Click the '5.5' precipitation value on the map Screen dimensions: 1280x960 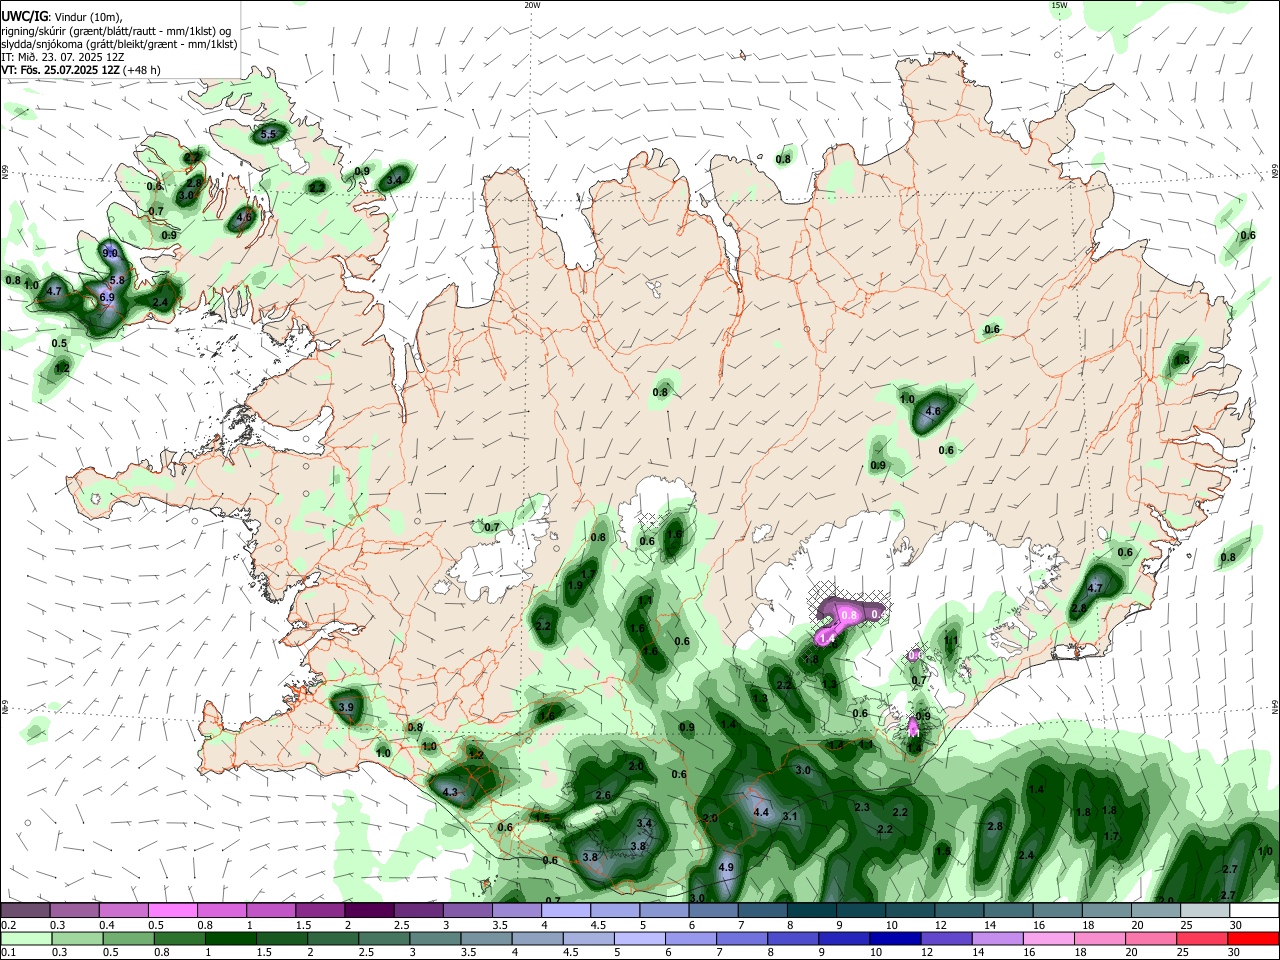[x=268, y=134]
